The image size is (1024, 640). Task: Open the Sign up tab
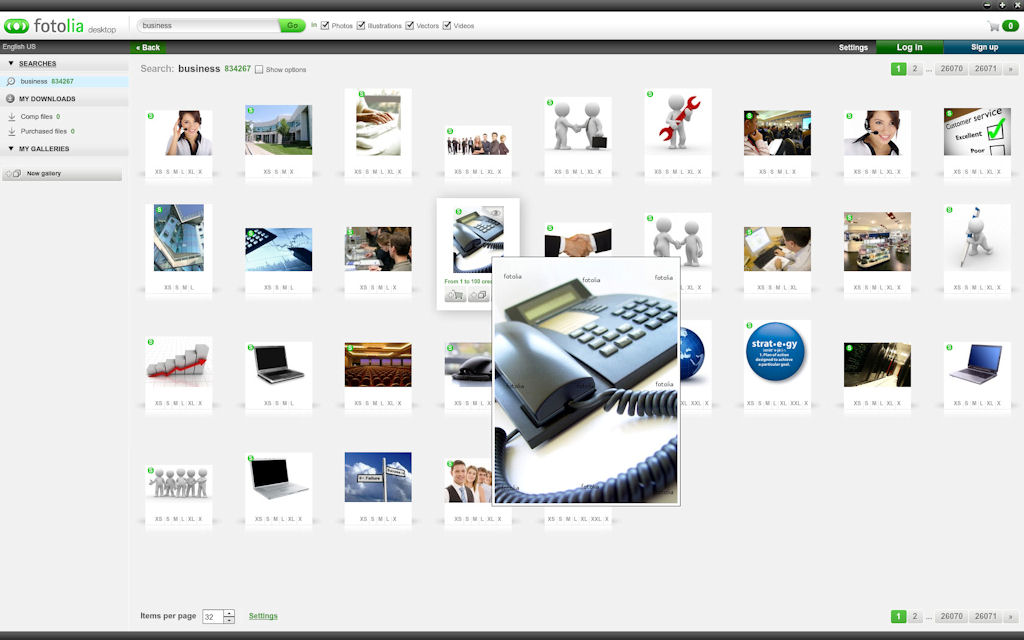984,47
